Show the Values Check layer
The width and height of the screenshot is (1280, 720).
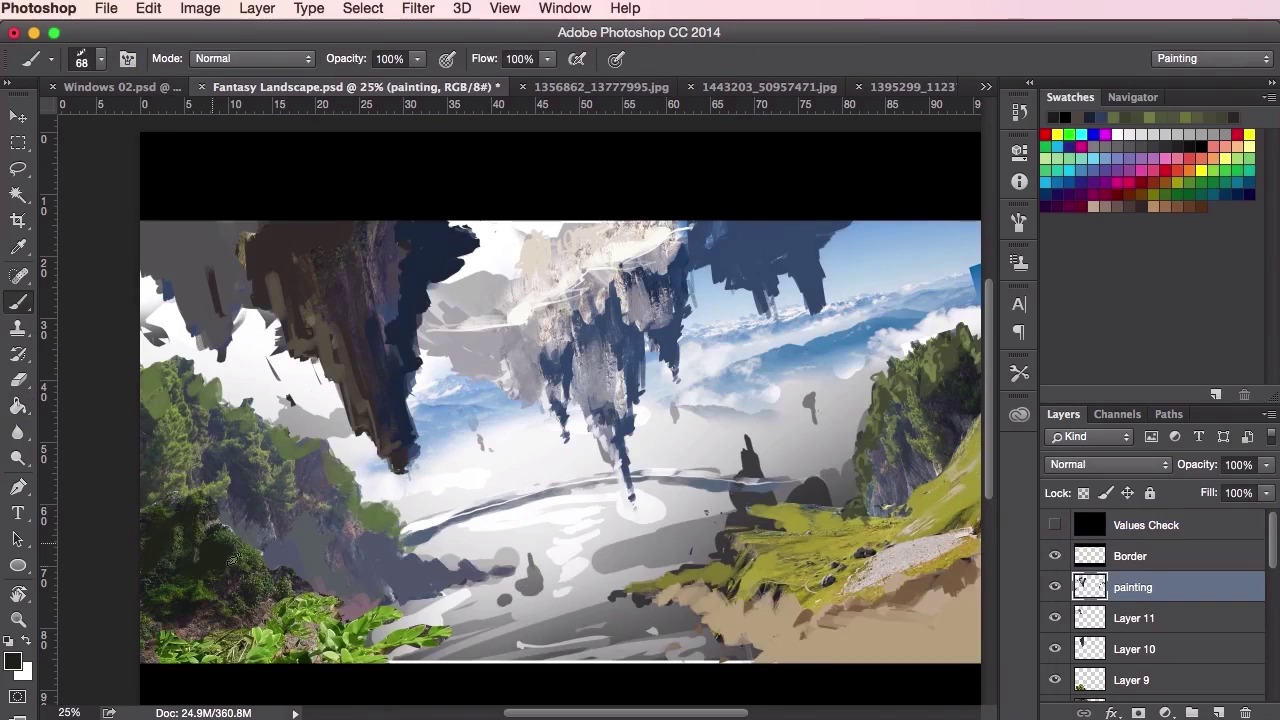1055,525
